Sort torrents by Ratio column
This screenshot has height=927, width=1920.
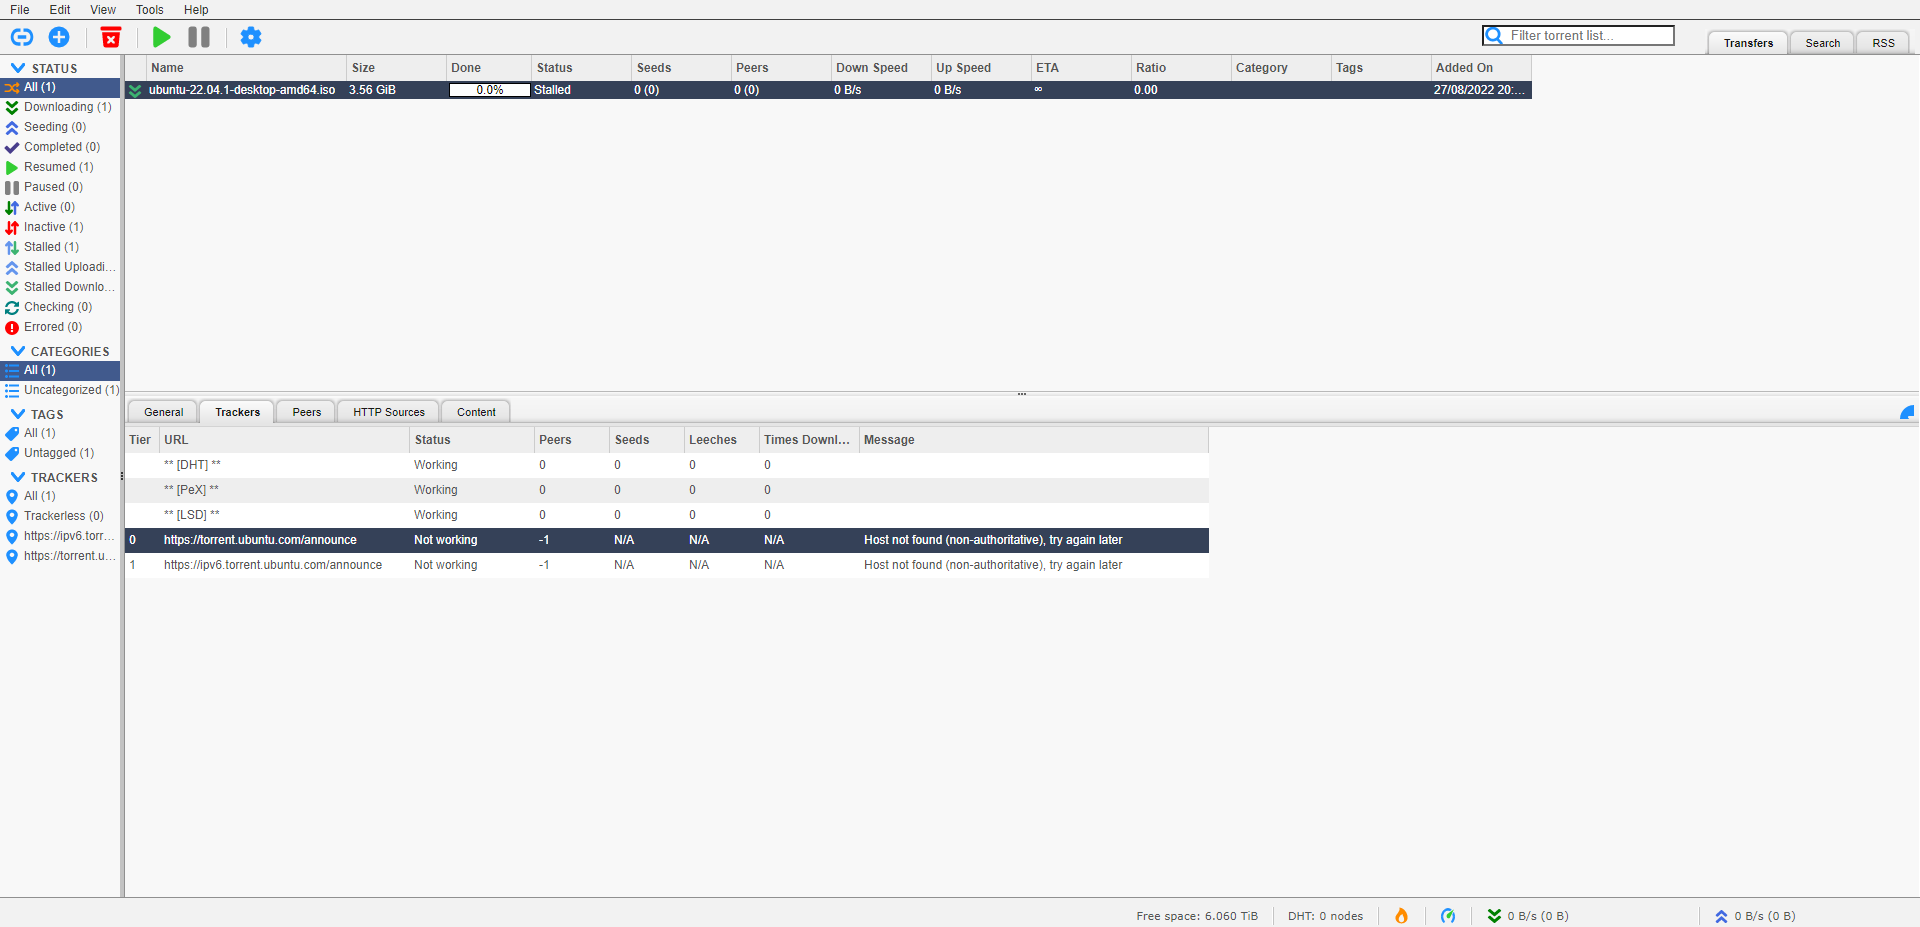tap(1180, 68)
